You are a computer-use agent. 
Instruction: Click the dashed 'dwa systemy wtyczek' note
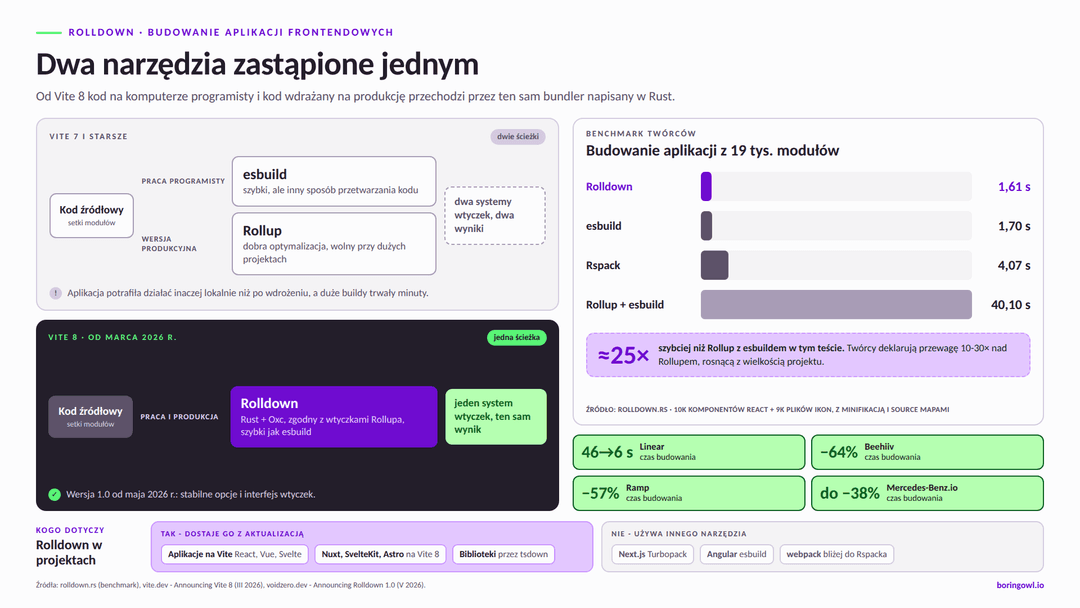coord(495,215)
